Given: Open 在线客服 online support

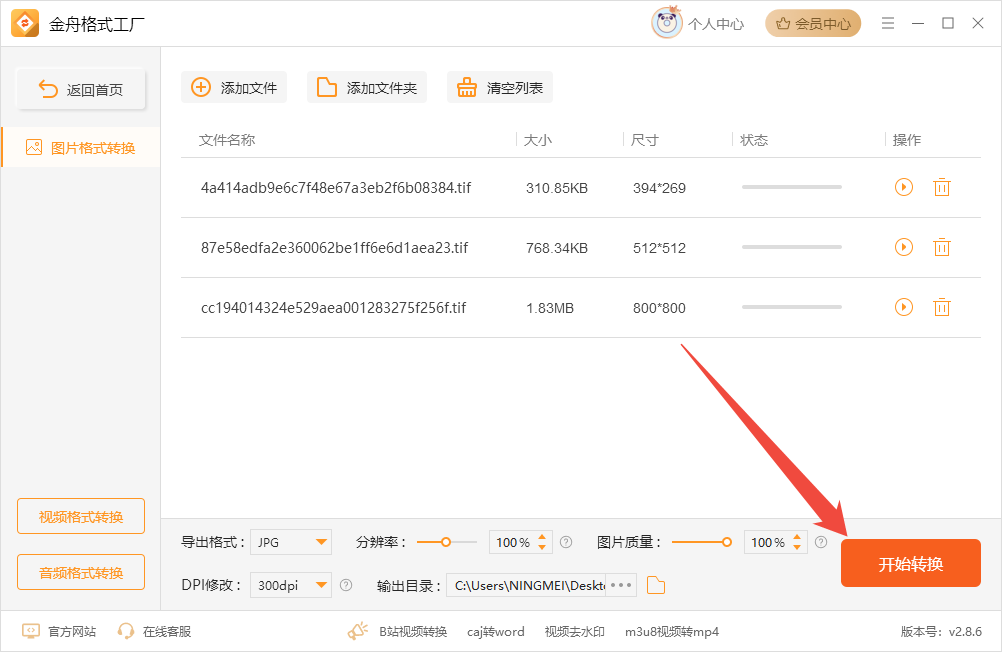Looking at the screenshot, I should [x=154, y=632].
